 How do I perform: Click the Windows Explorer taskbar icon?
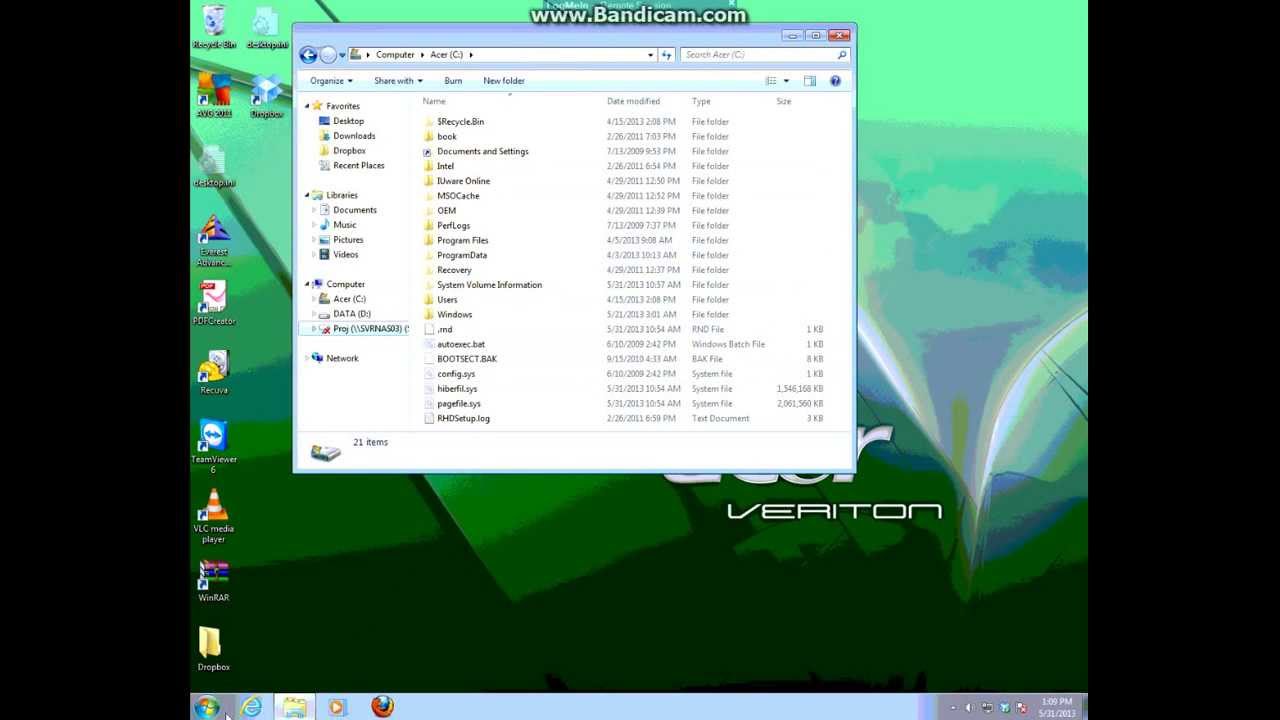[x=294, y=707]
